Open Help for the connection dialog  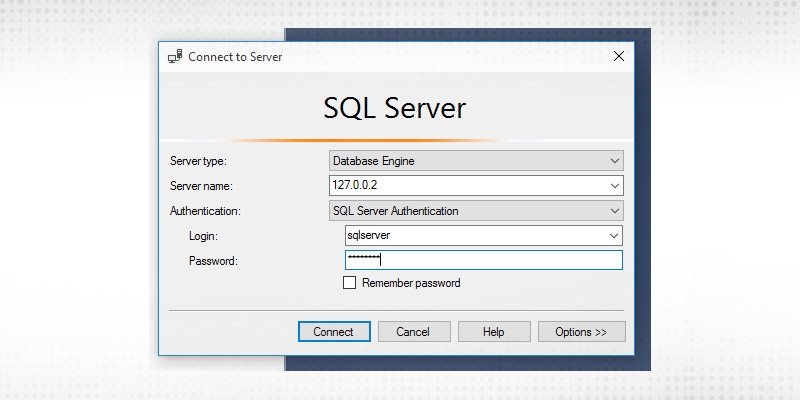tap(493, 332)
